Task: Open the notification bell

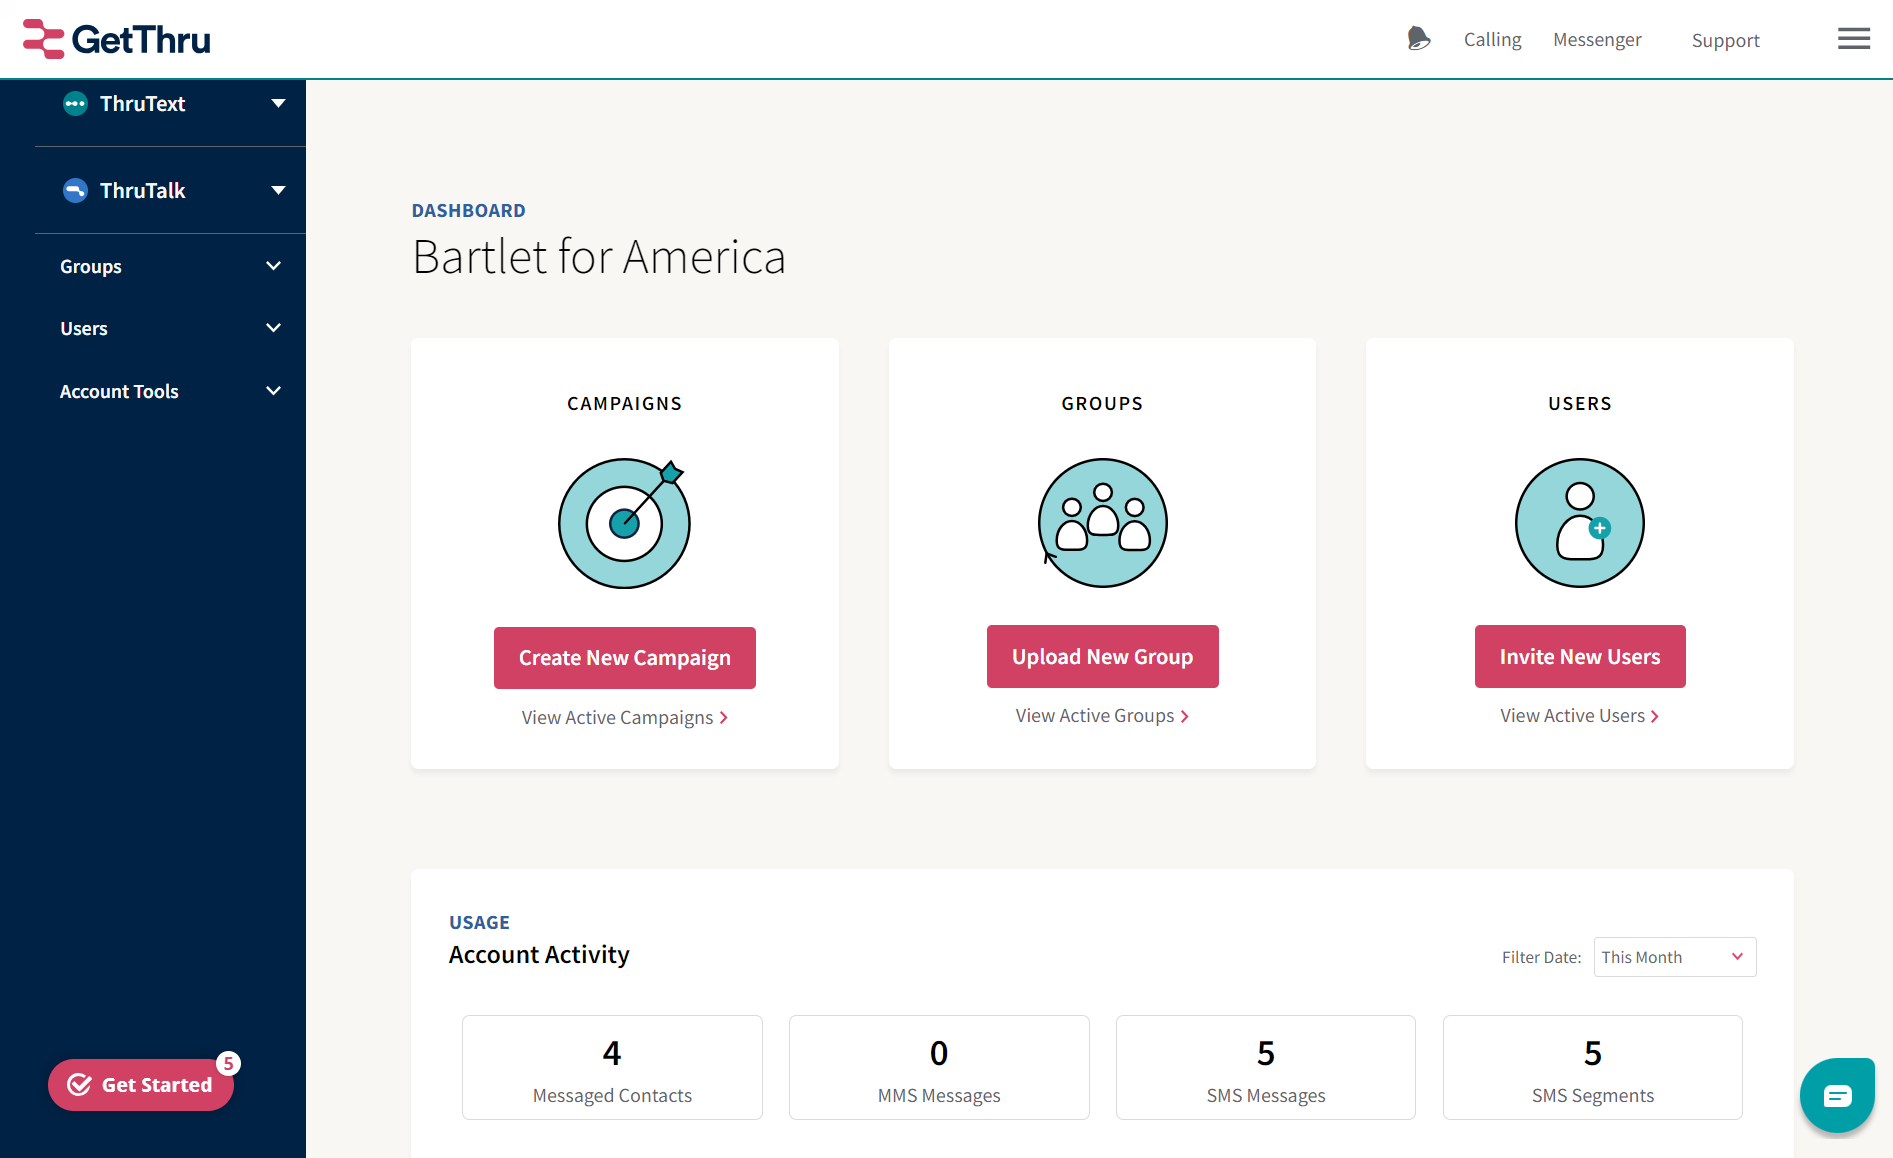Action: 1418,38
